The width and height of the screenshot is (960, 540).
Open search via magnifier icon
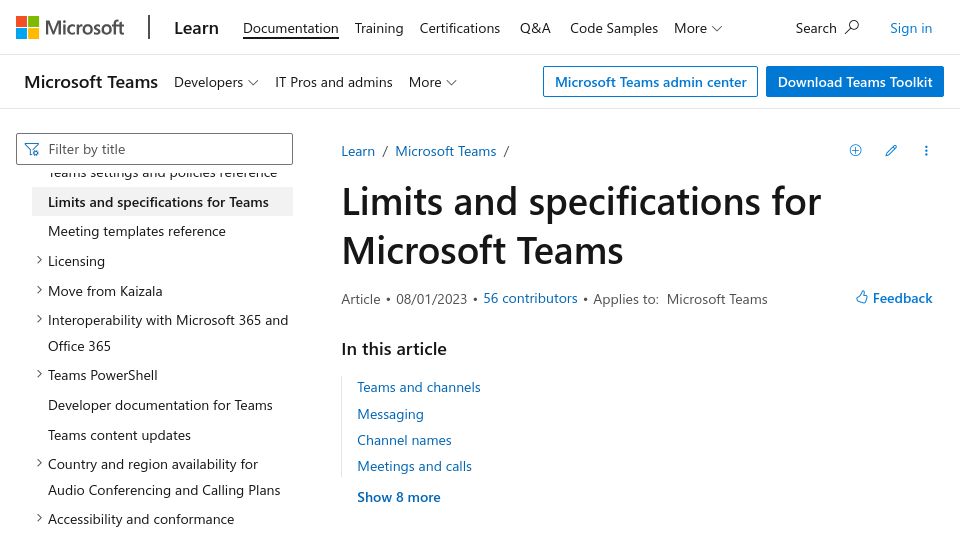(x=852, y=28)
